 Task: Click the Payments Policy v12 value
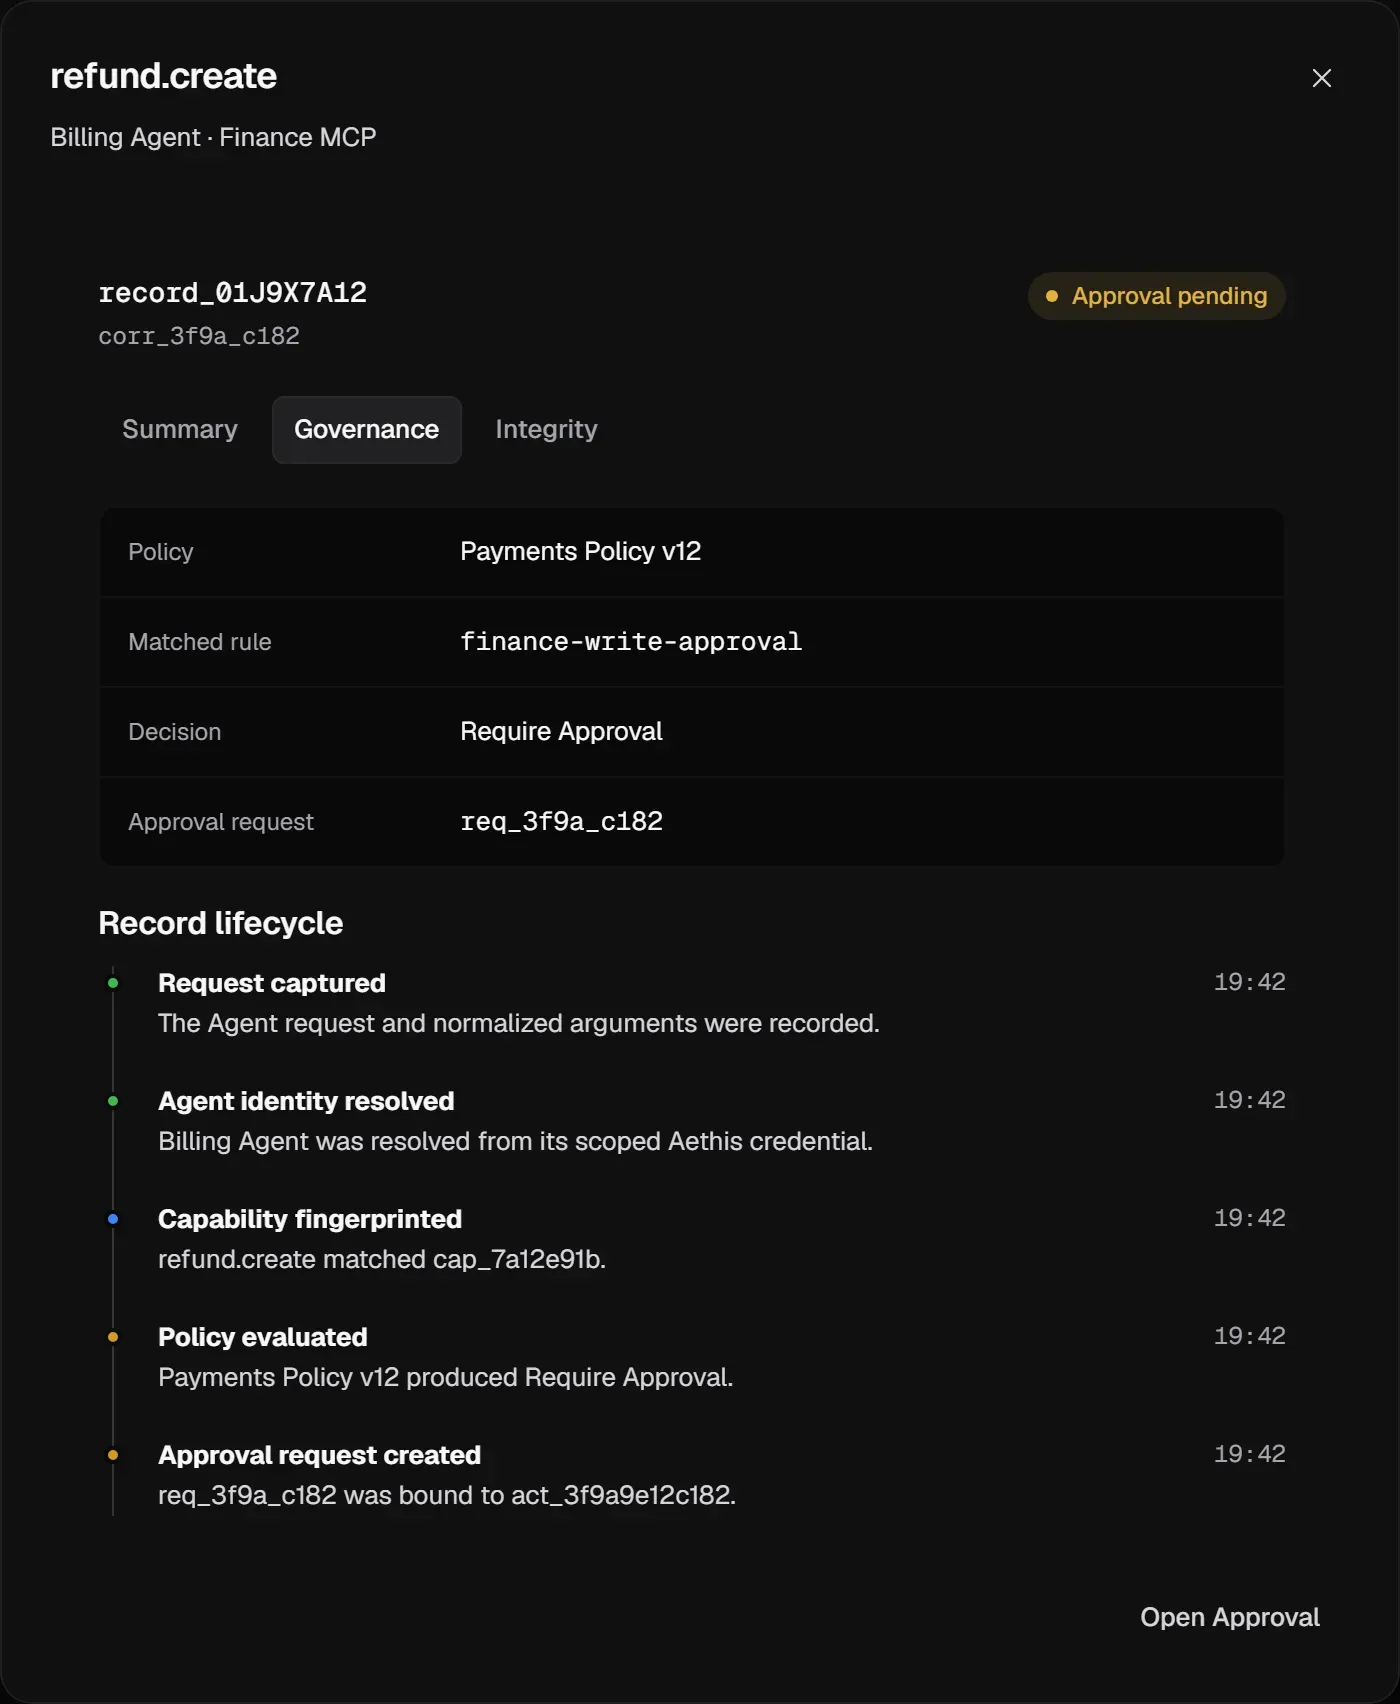pyautogui.click(x=580, y=551)
